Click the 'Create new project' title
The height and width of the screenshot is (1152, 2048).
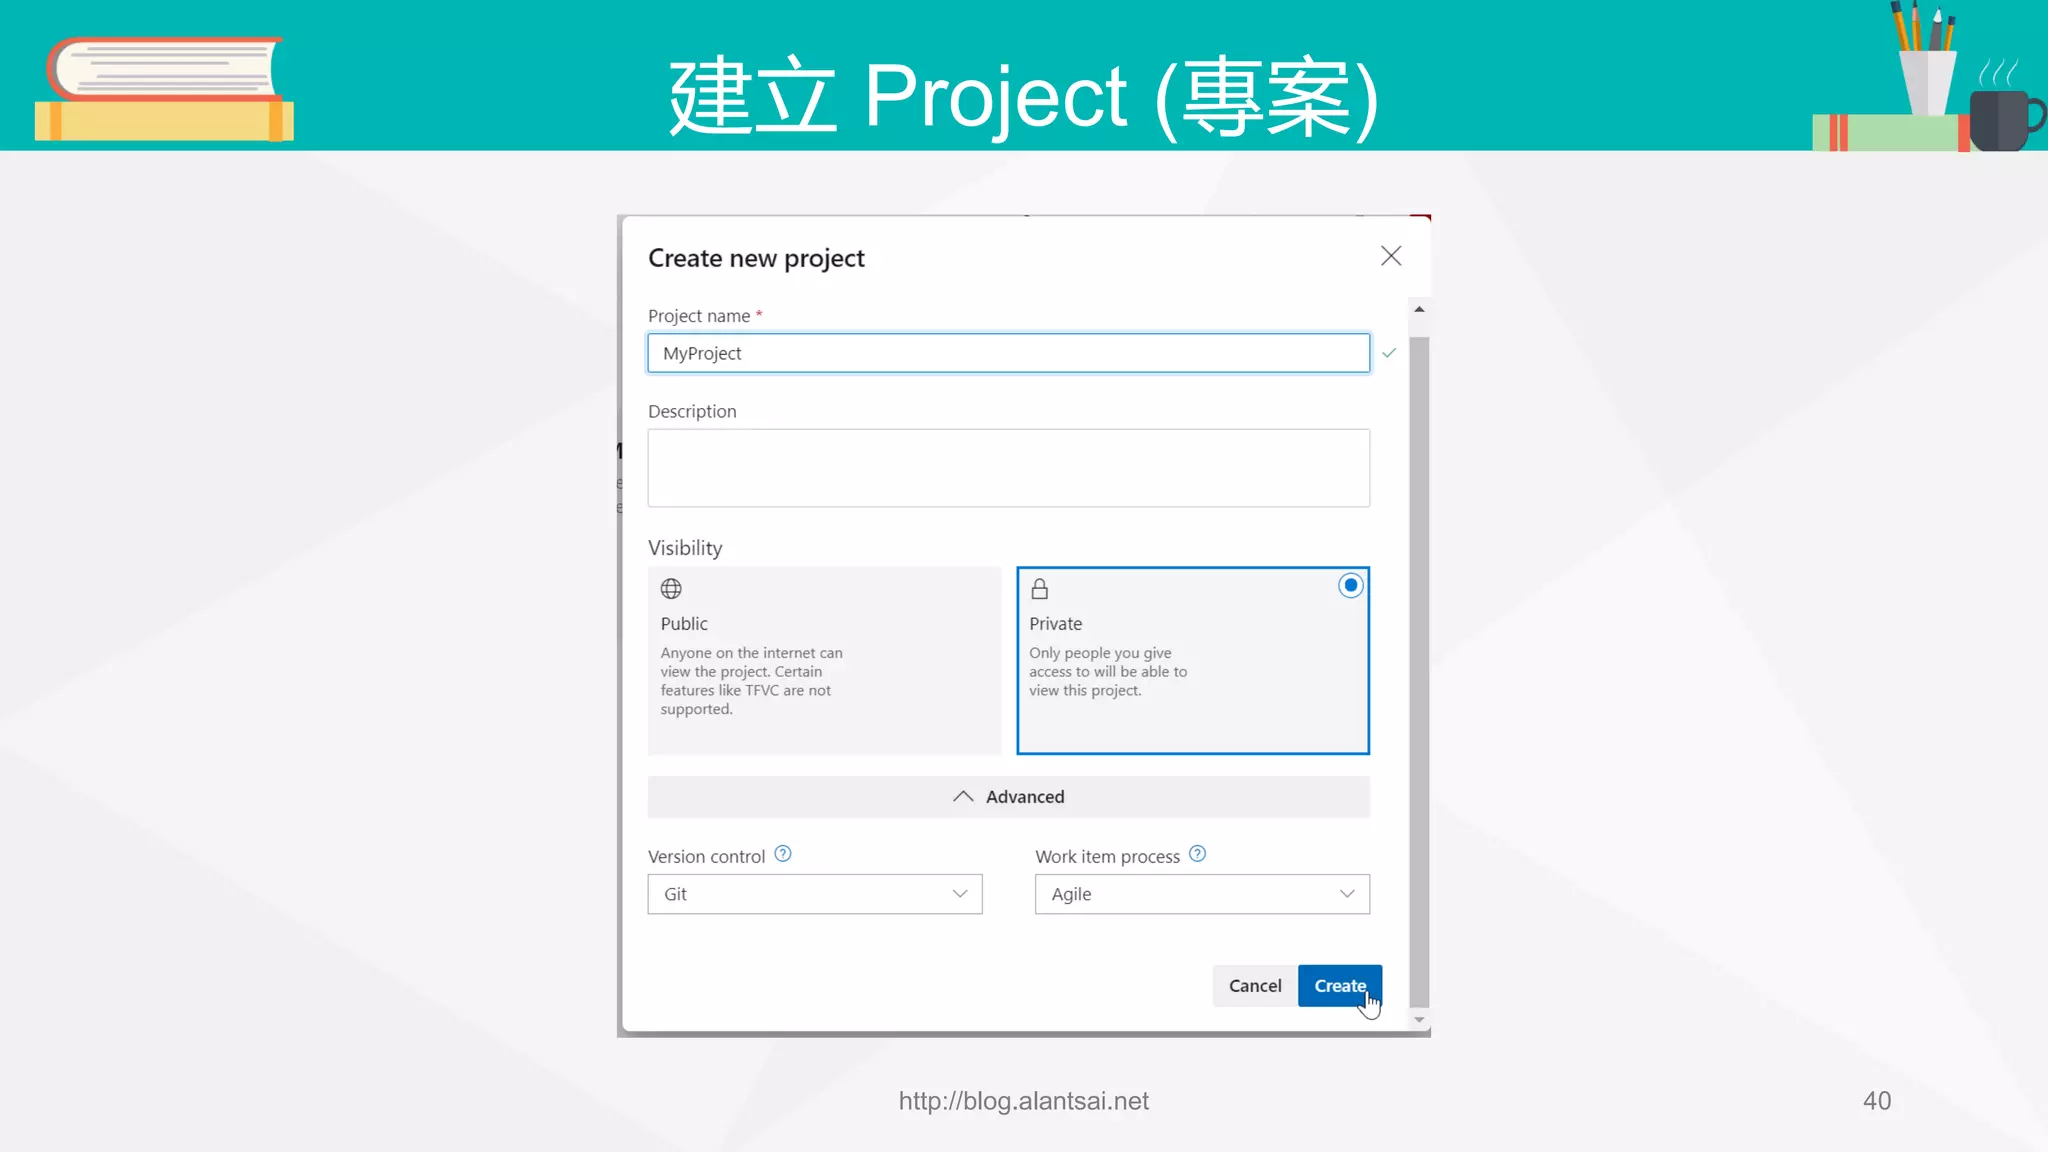click(x=756, y=258)
